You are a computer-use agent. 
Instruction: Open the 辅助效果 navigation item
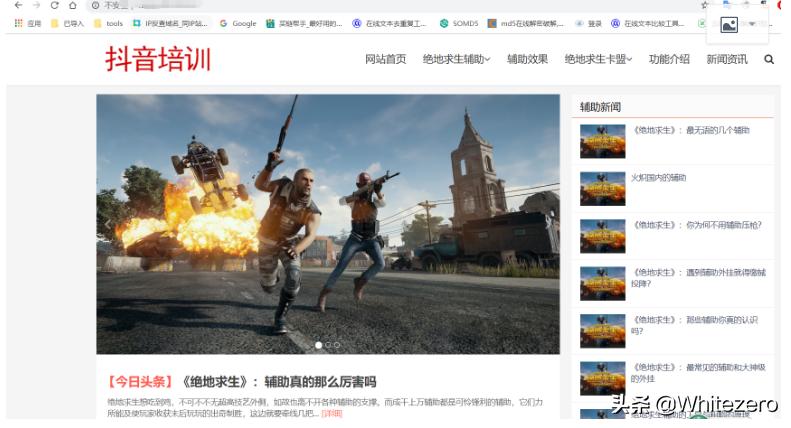point(527,59)
